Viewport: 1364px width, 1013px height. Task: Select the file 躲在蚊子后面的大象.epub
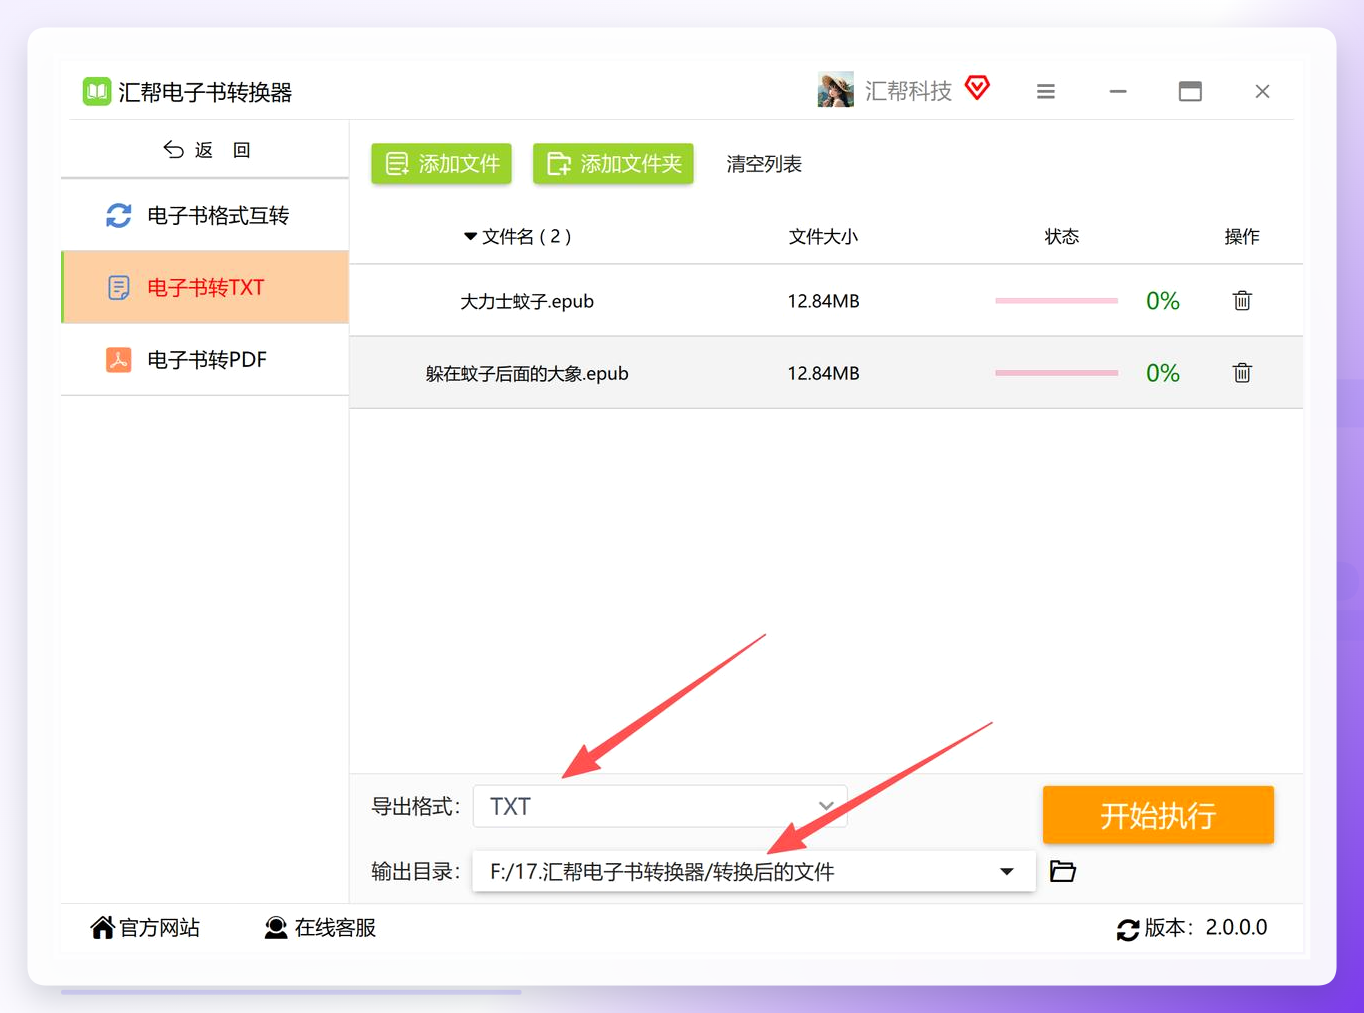(527, 373)
